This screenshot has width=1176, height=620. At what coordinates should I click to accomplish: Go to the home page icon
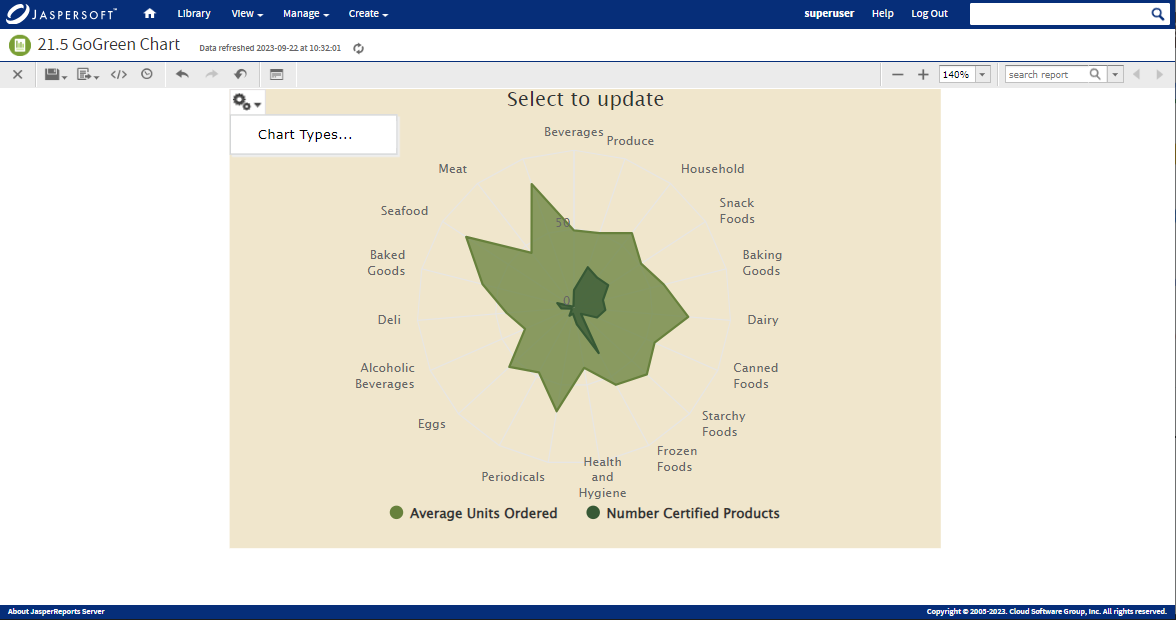coord(149,13)
